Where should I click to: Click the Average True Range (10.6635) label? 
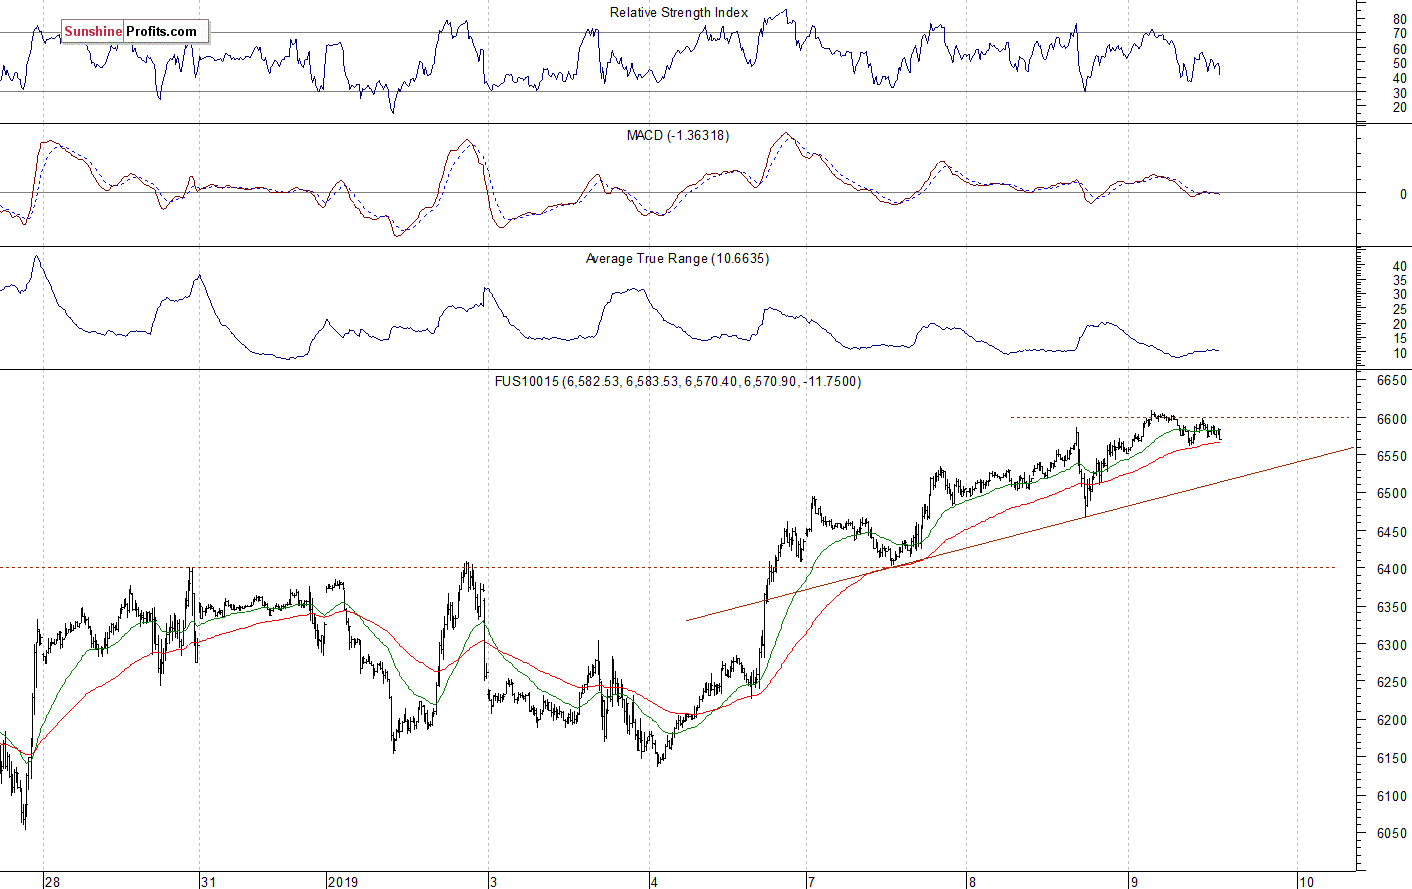pos(678,258)
